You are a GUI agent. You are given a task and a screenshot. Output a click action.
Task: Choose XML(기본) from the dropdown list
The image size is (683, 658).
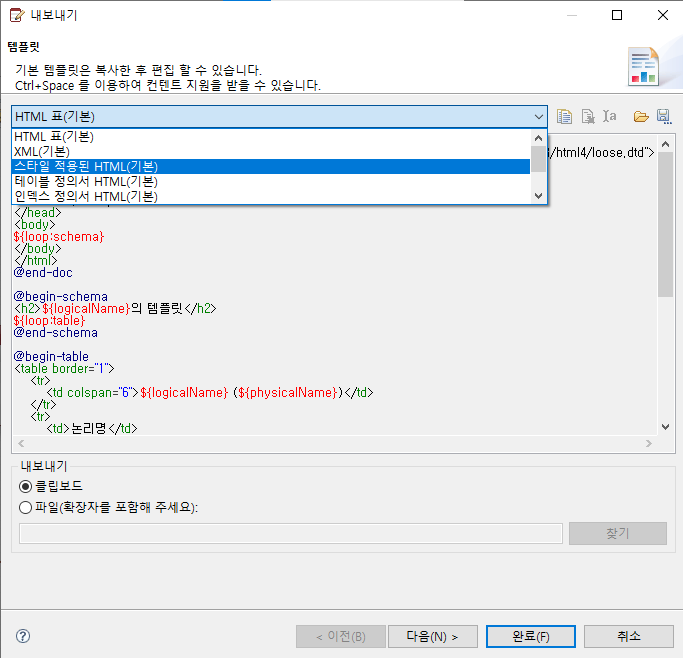(270, 152)
